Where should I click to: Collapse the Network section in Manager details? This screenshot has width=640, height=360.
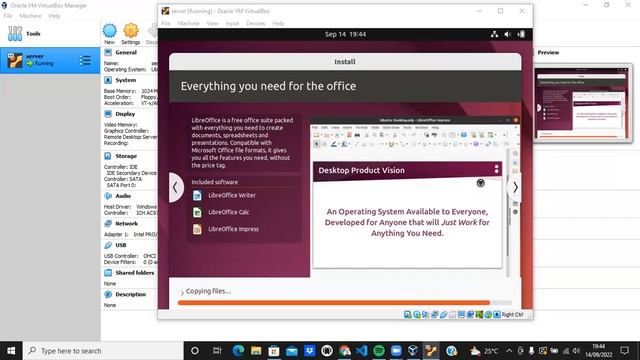pos(127,224)
